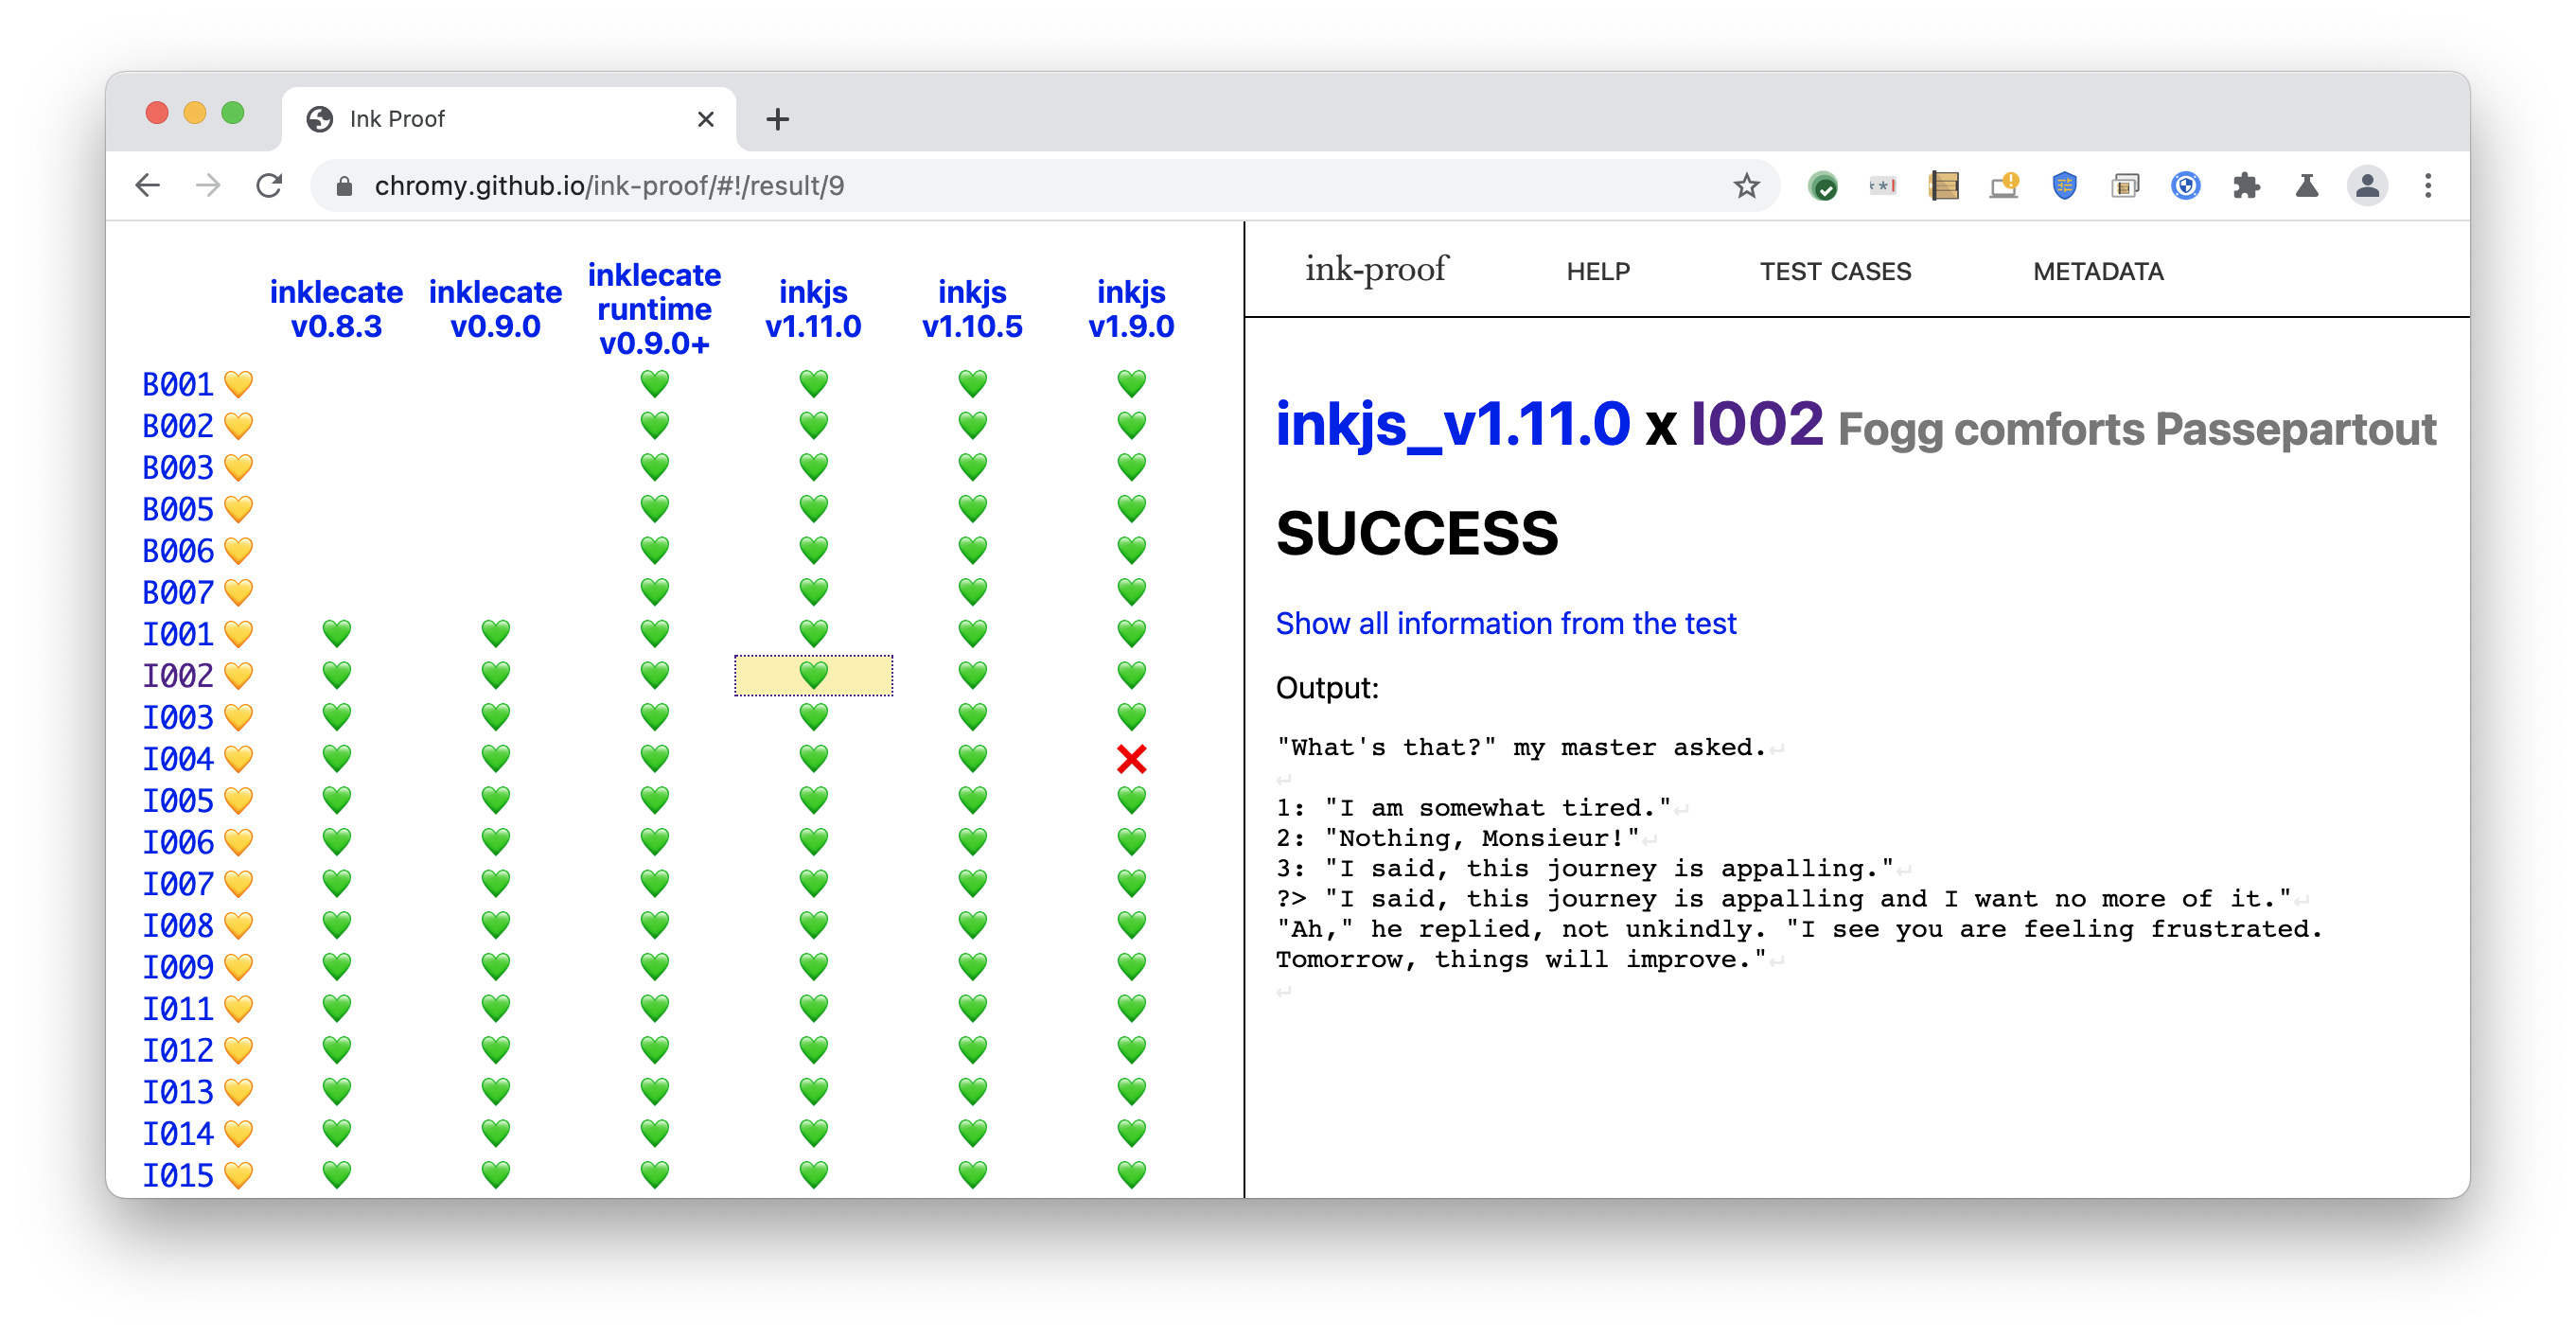Open the Chrome profile avatar

coord(2366,186)
